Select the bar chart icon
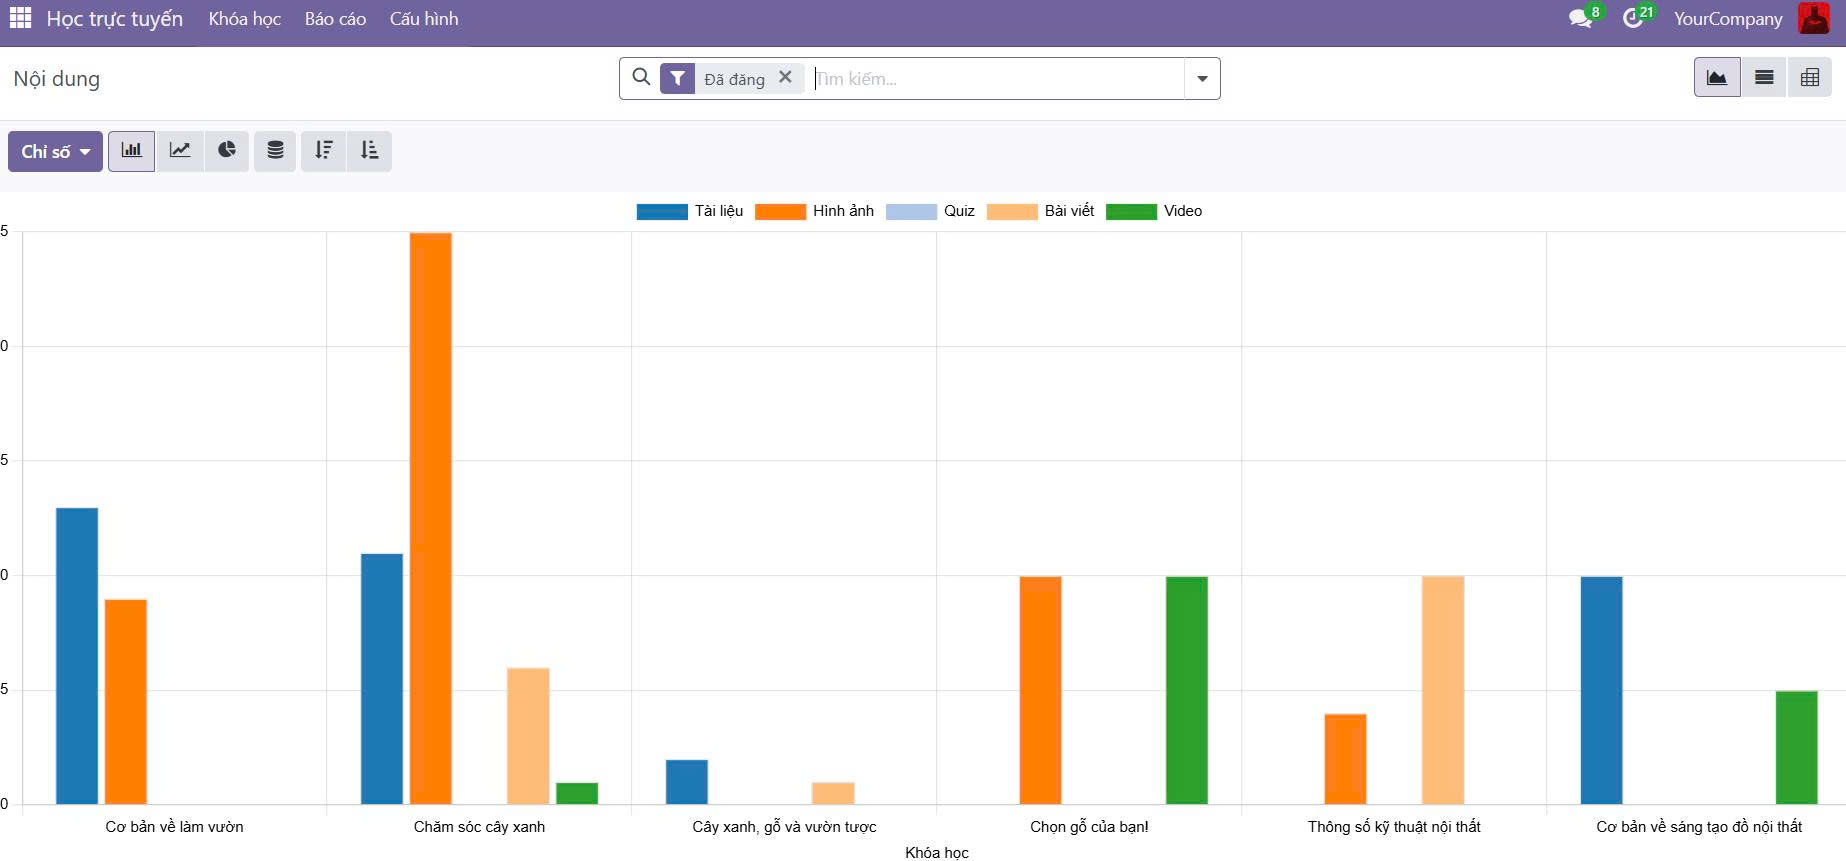1846x861 pixels. [131, 151]
